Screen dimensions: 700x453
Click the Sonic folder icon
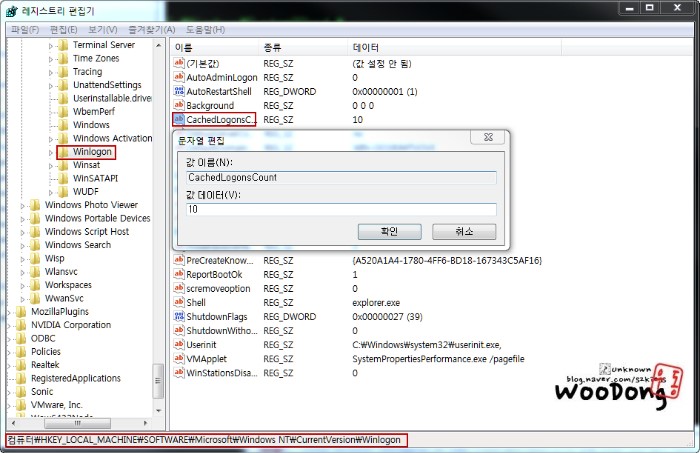21,392
